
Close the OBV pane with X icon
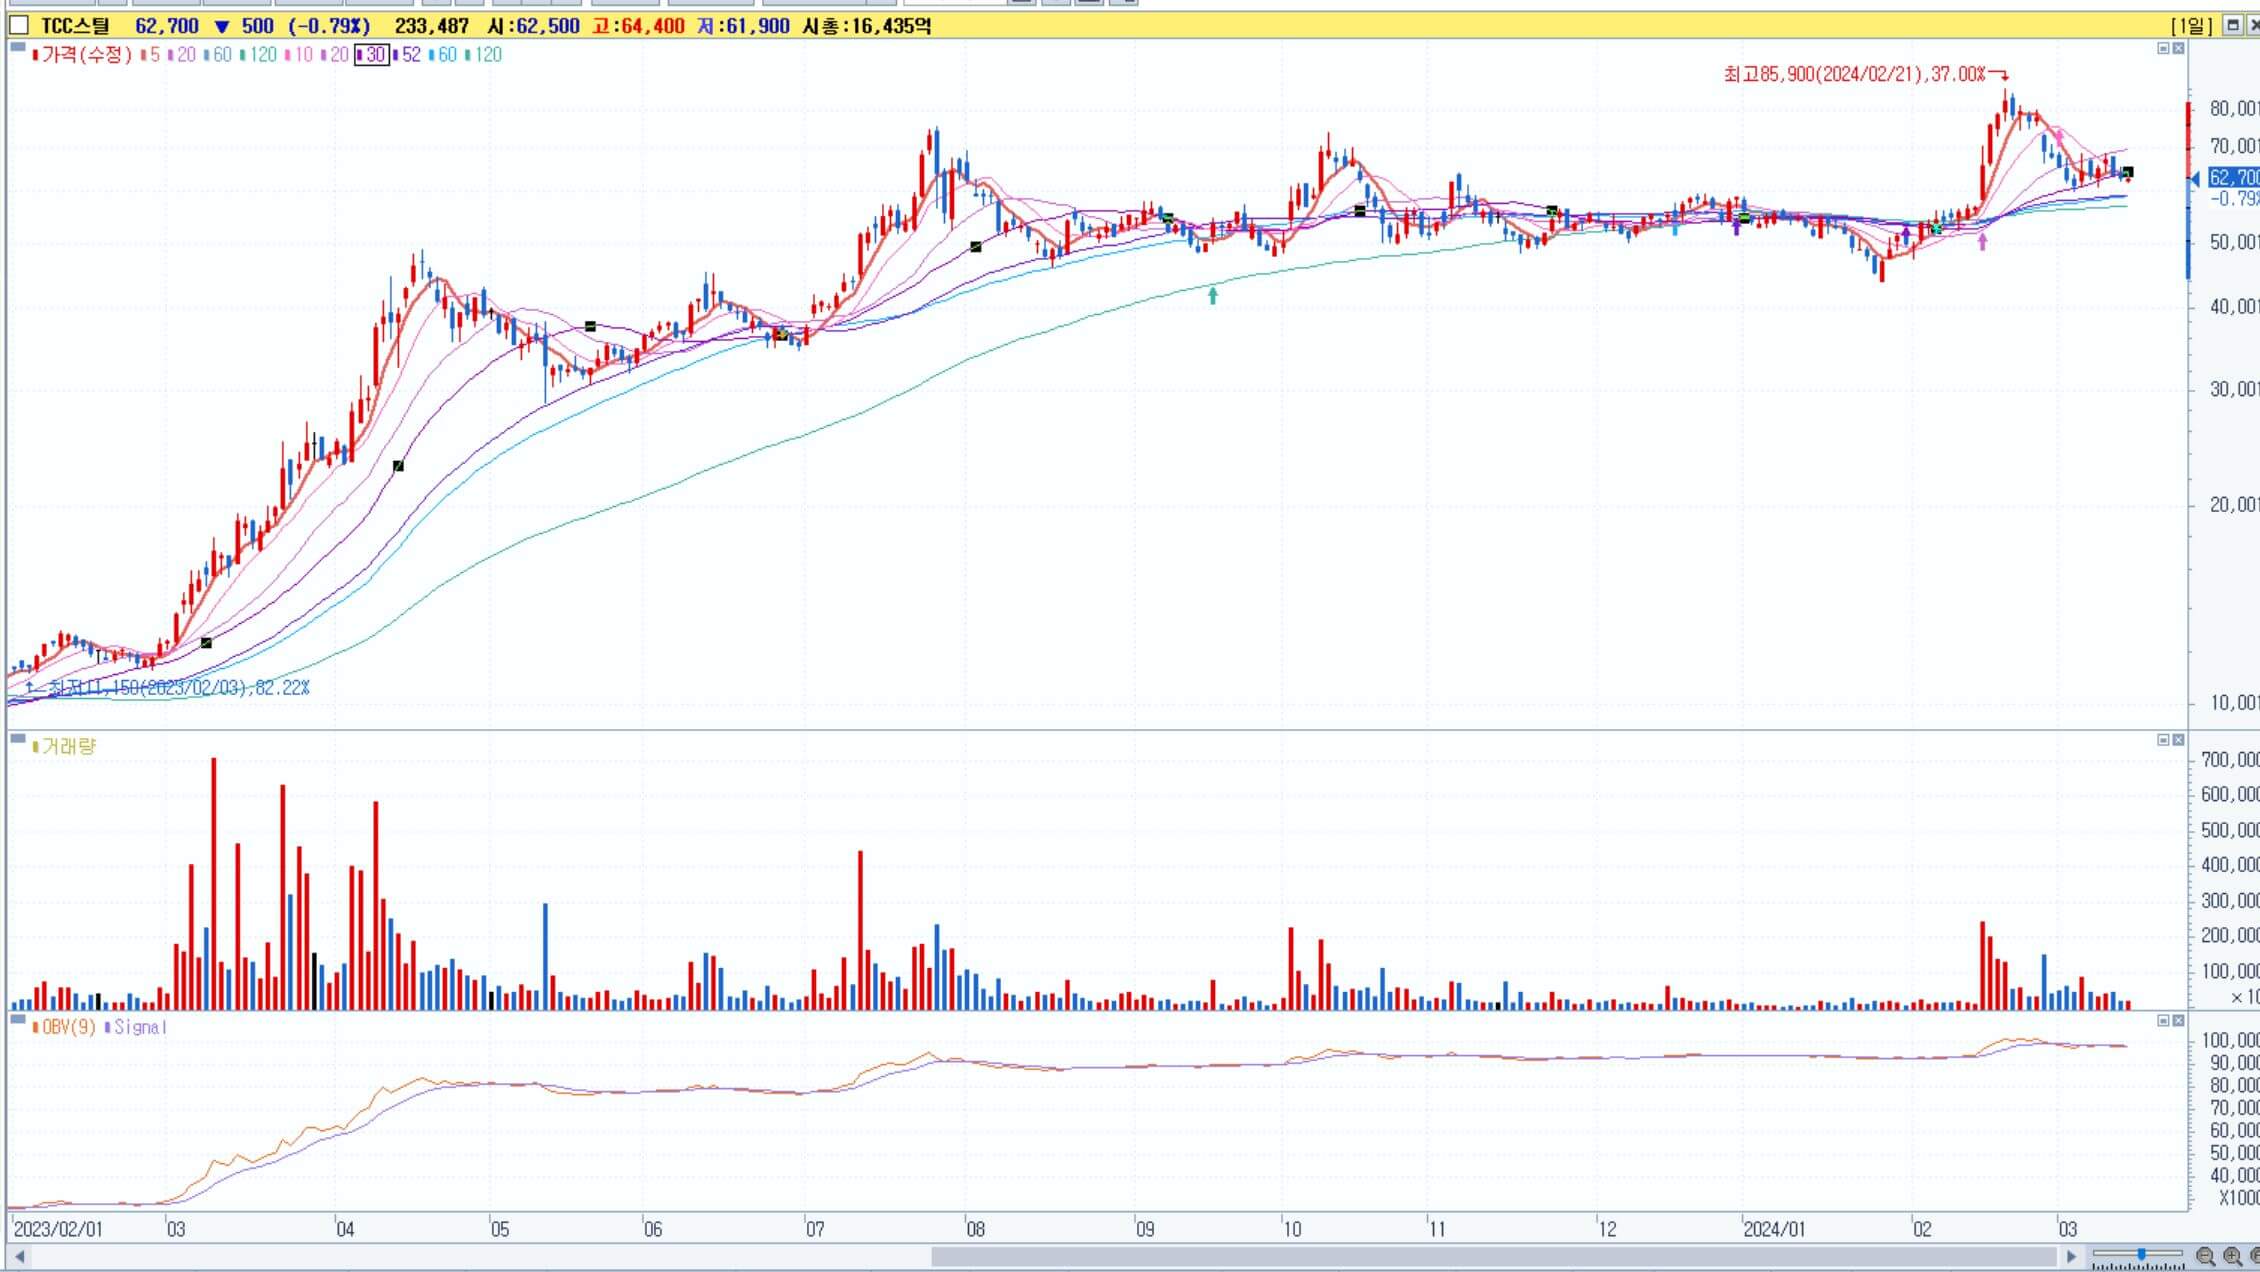2178,1021
